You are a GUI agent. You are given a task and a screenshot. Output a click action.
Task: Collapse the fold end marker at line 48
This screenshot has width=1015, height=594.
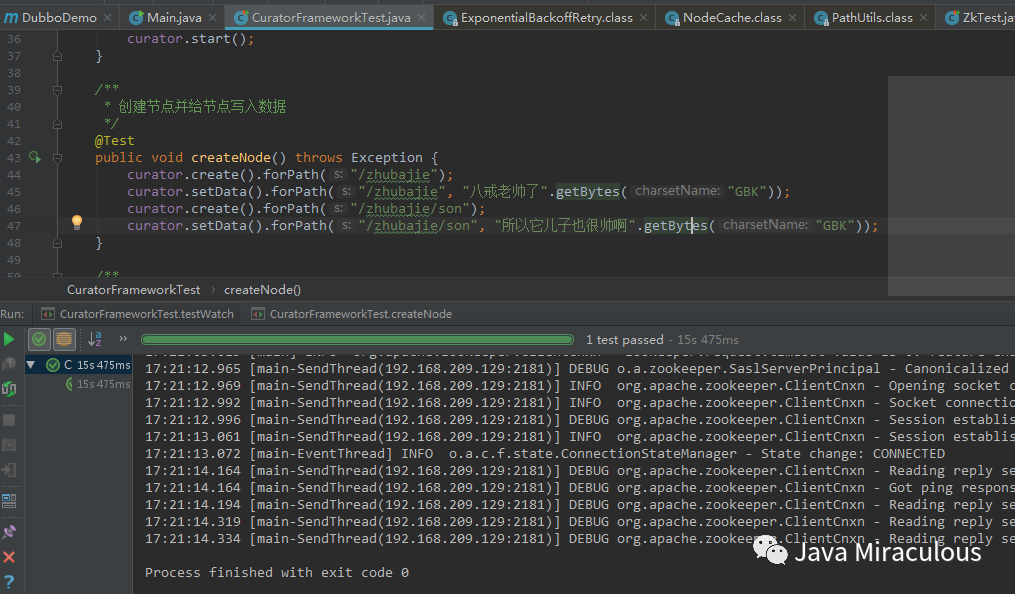click(x=57, y=243)
